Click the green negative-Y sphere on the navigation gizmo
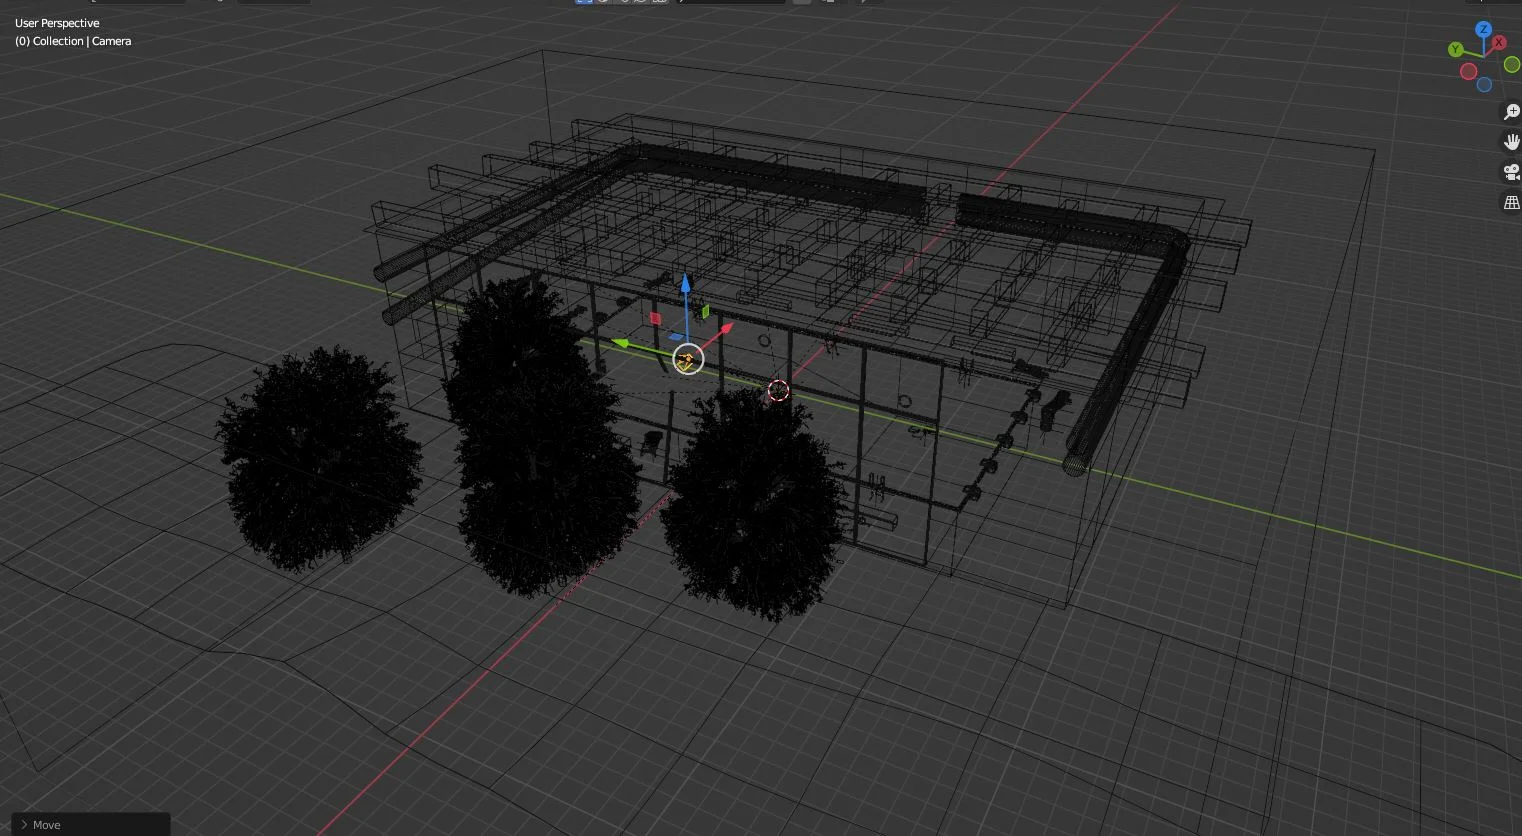Screen dimensions: 1522x836 [x=1512, y=66]
